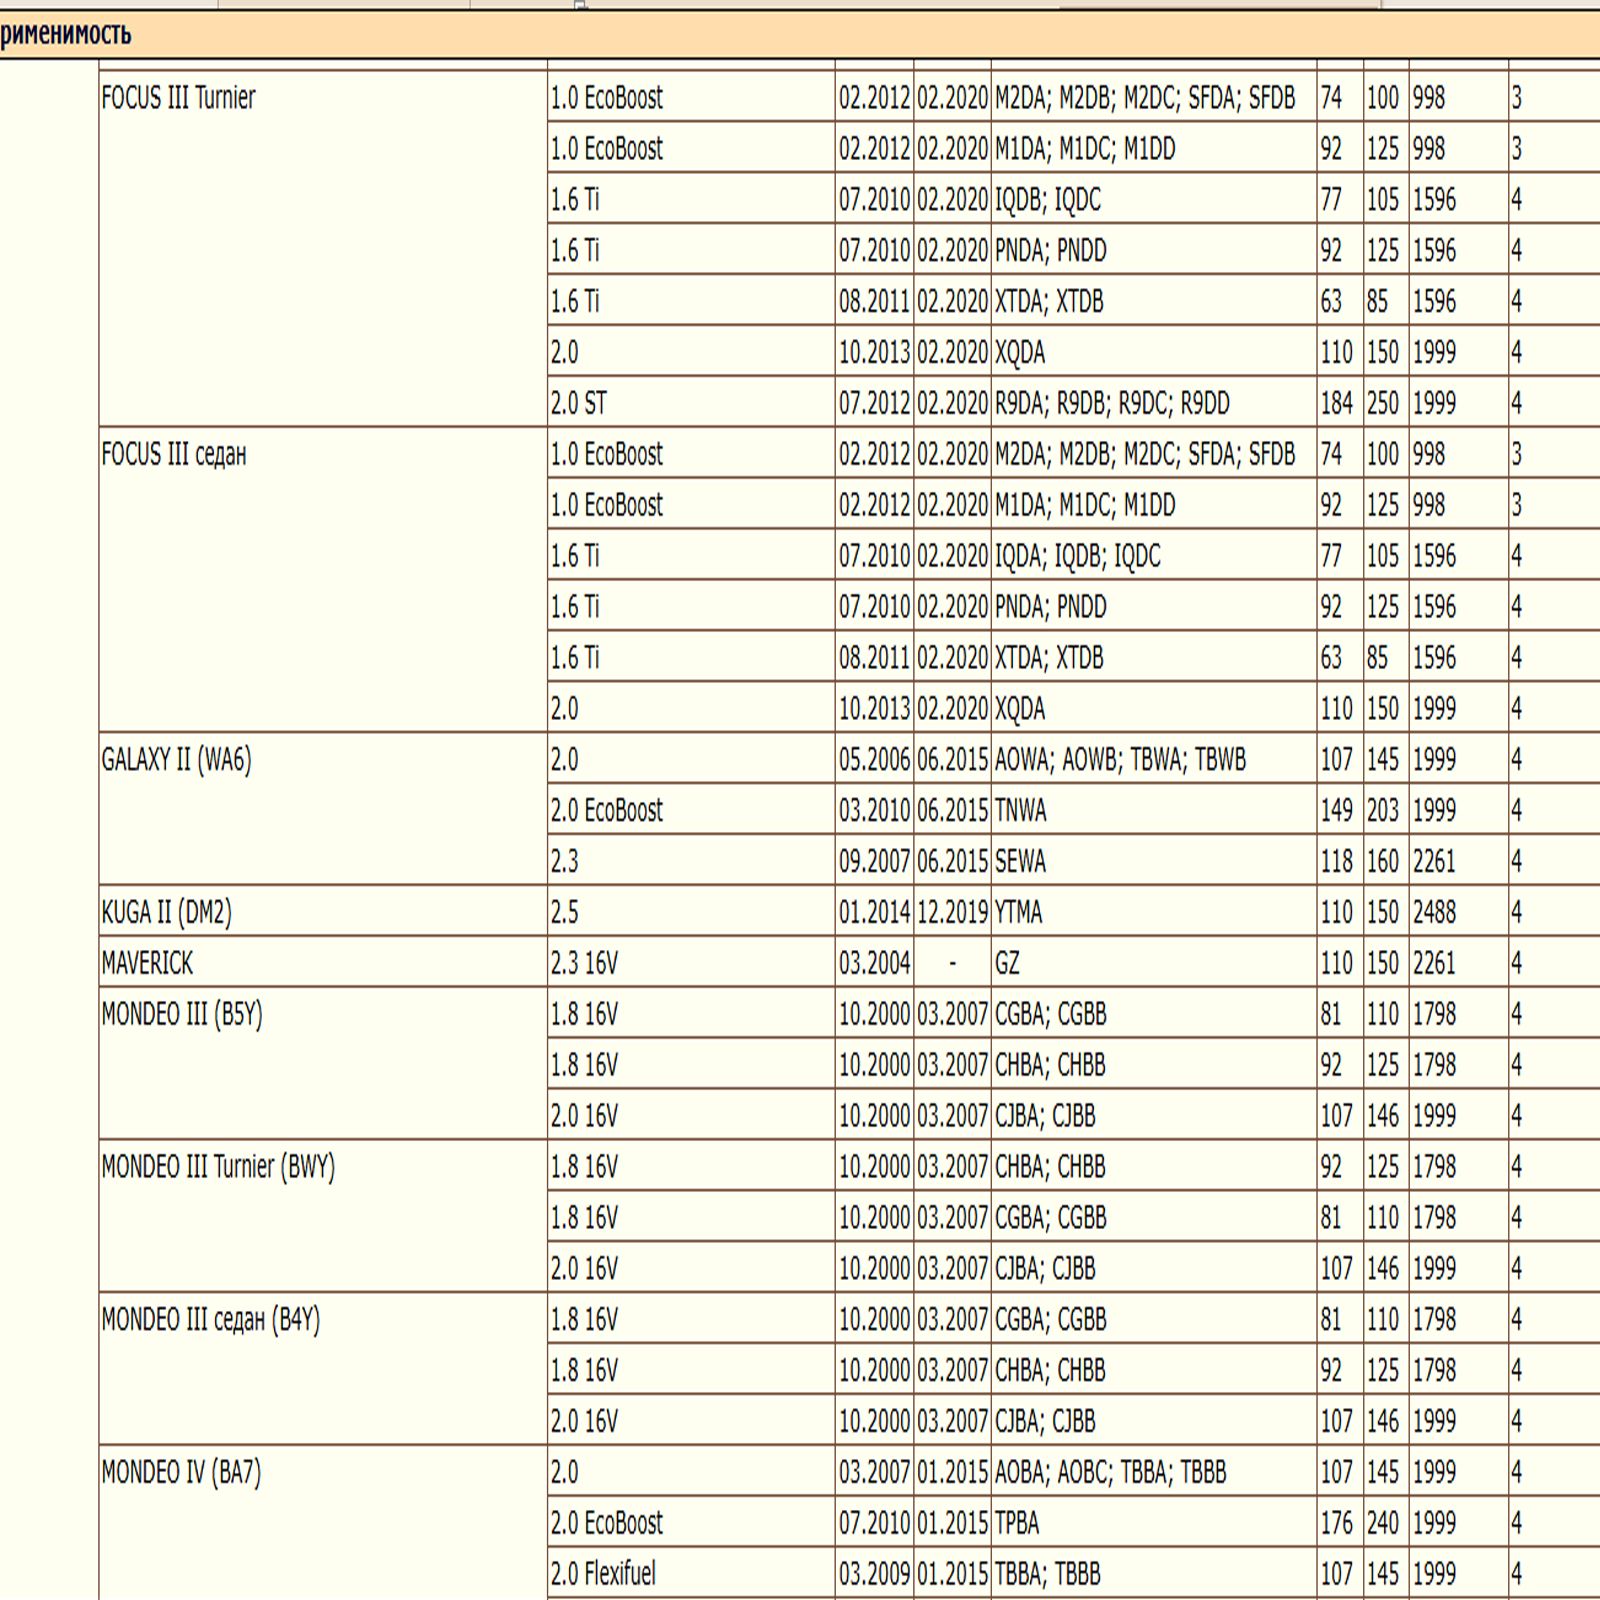Select the 2.3 16V engine cell
Viewport: 1600px width, 1600px height.
(x=584, y=963)
